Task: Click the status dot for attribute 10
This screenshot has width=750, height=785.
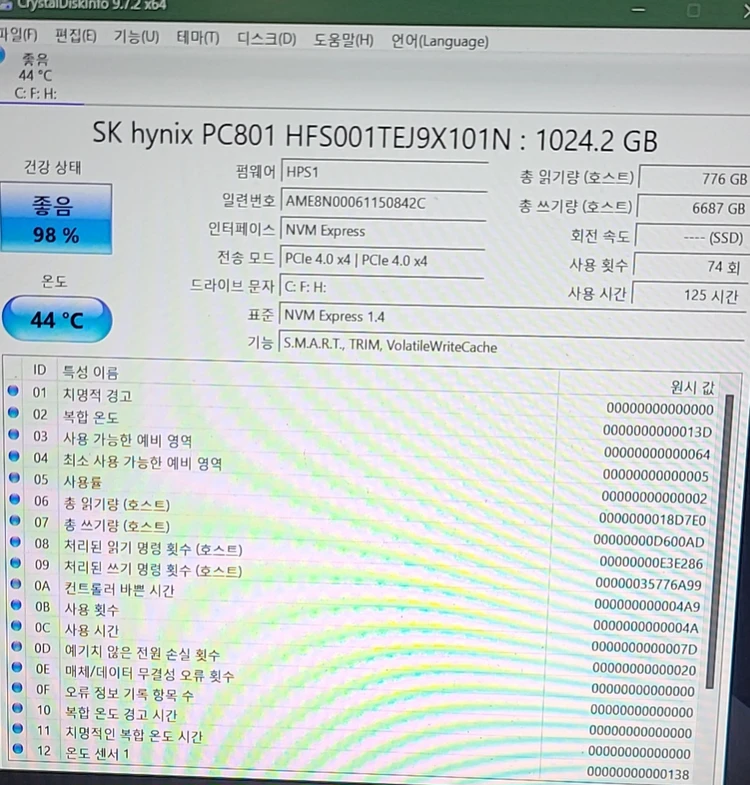Action: 18,708
